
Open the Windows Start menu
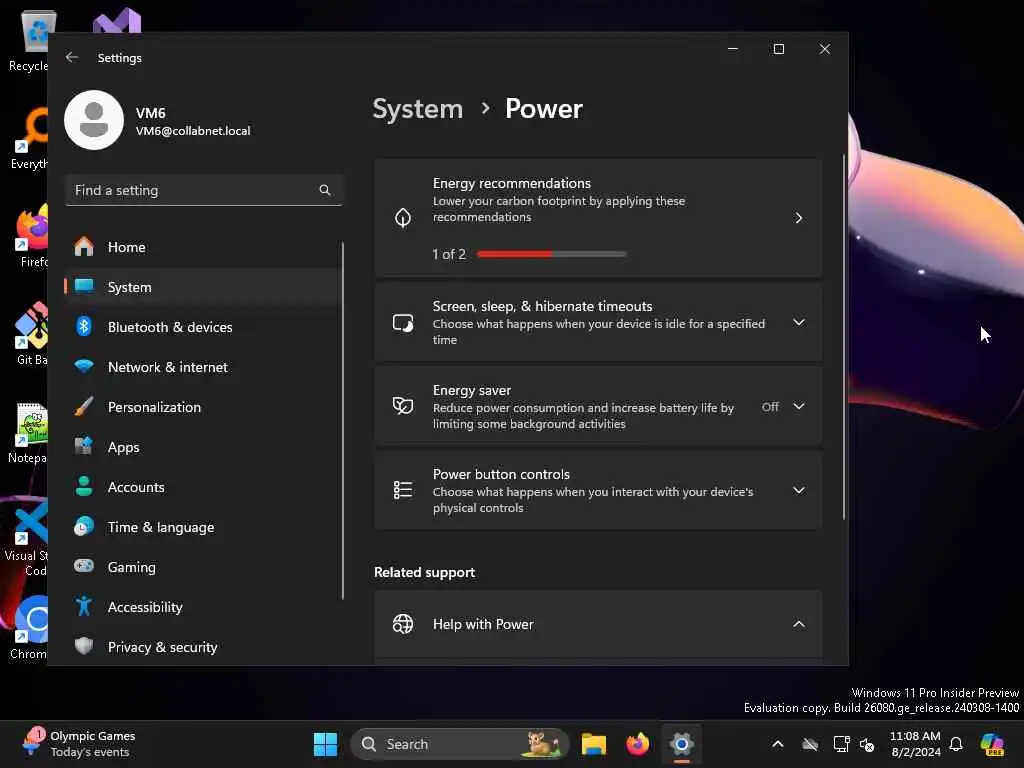click(x=325, y=744)
